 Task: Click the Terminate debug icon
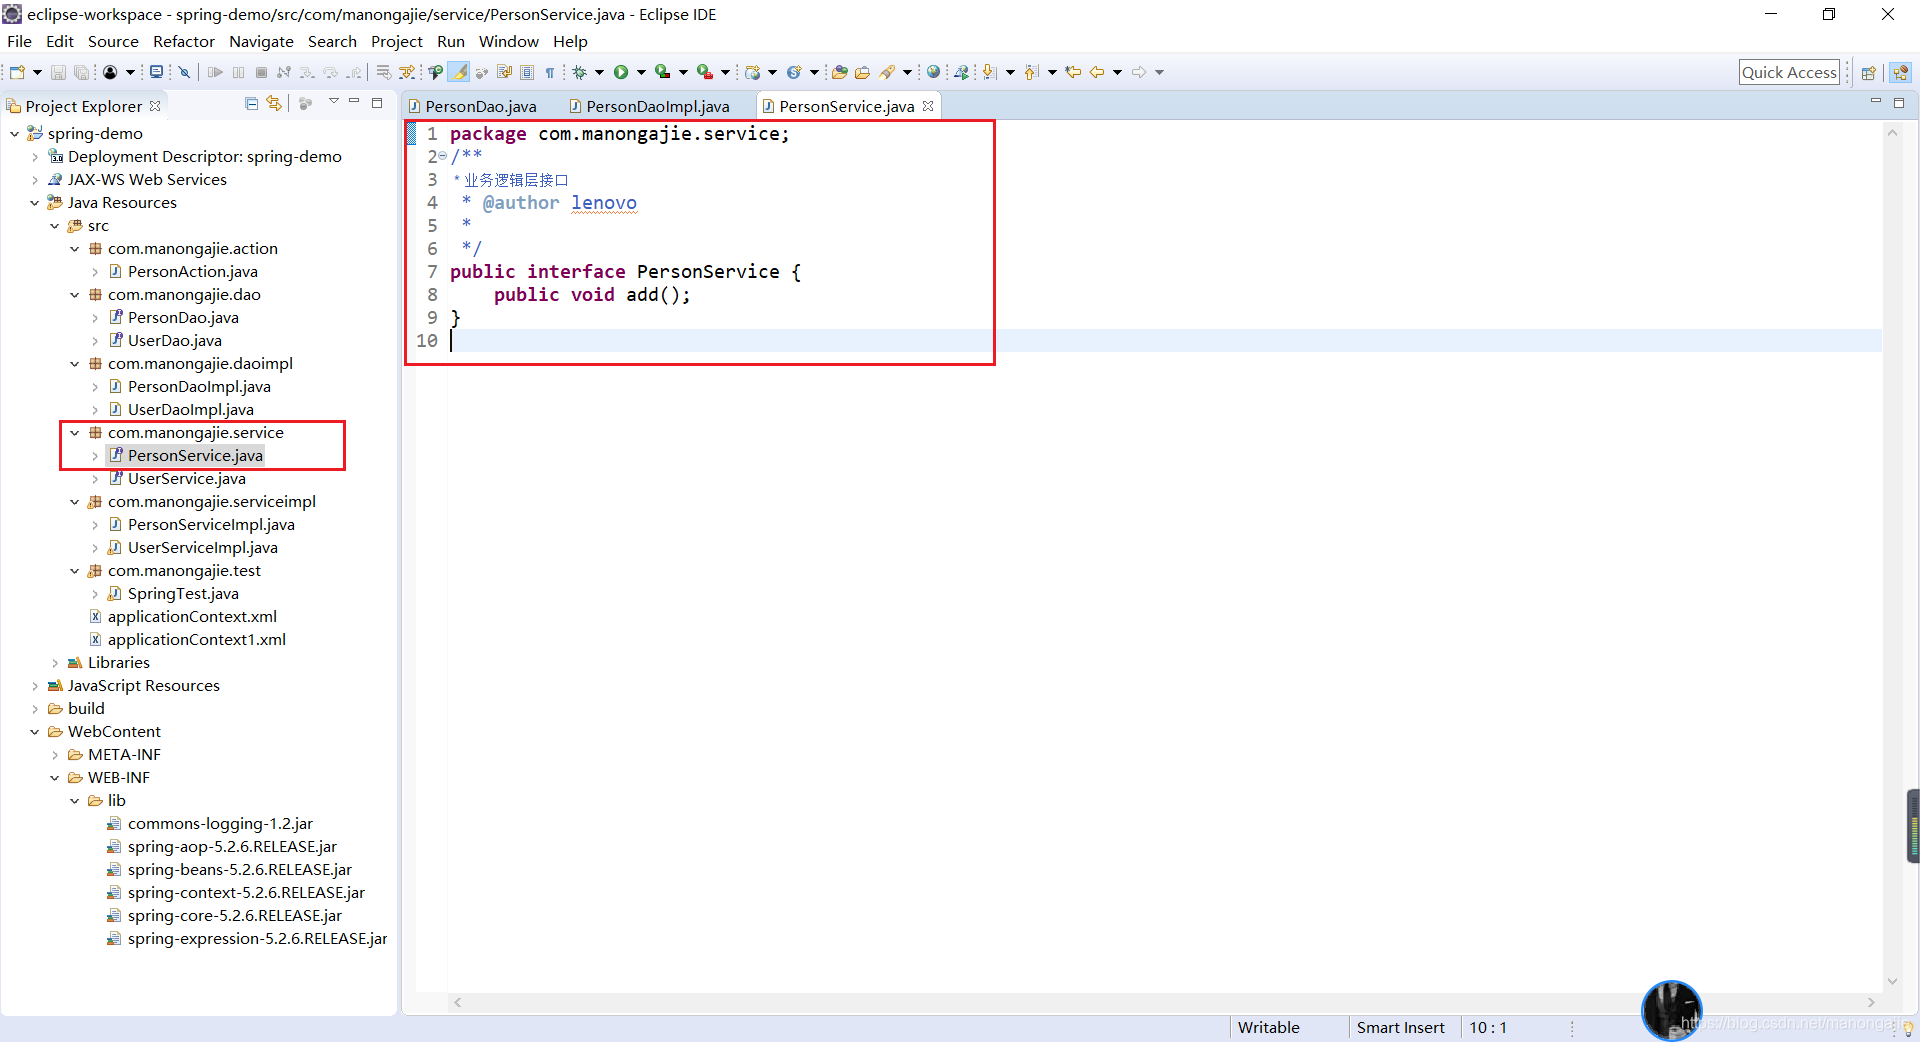pos(261,72)
